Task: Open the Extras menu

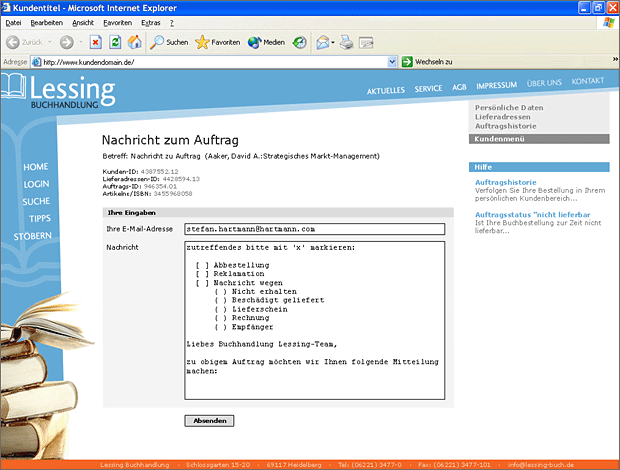Action: 151,23
